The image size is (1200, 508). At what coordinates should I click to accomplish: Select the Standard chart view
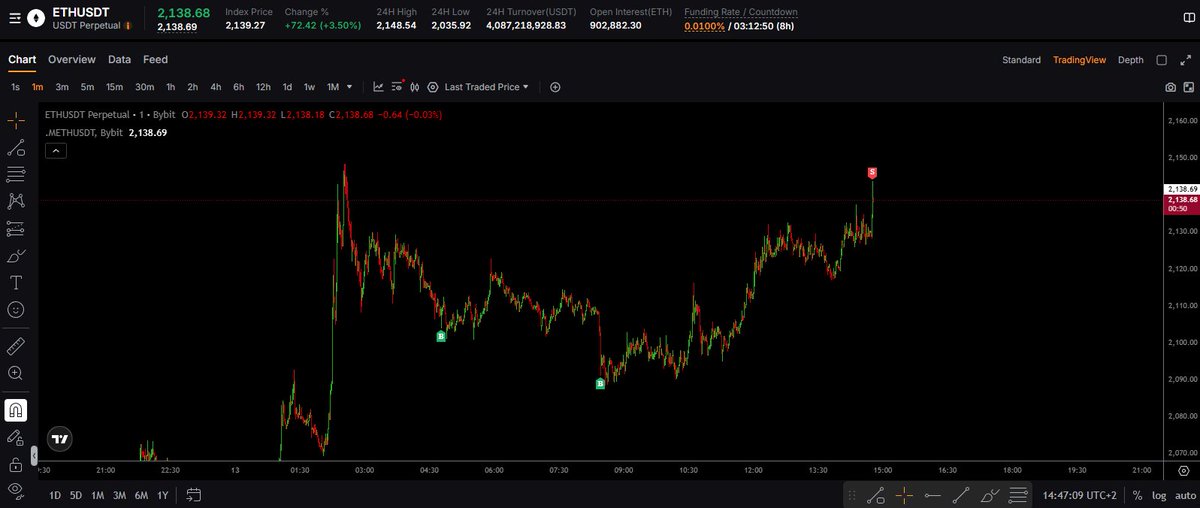click(1021, 60)
